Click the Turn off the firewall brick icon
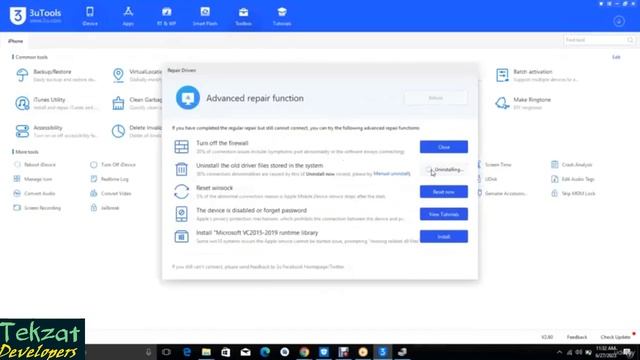 click(x=182, y=147)
